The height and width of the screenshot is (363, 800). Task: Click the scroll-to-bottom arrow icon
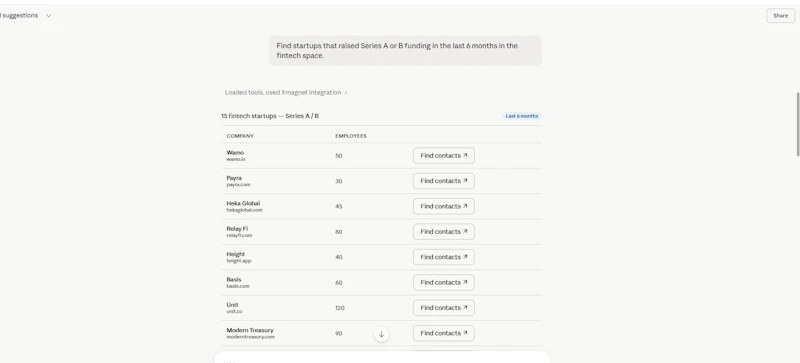click(x=381, y=334)
